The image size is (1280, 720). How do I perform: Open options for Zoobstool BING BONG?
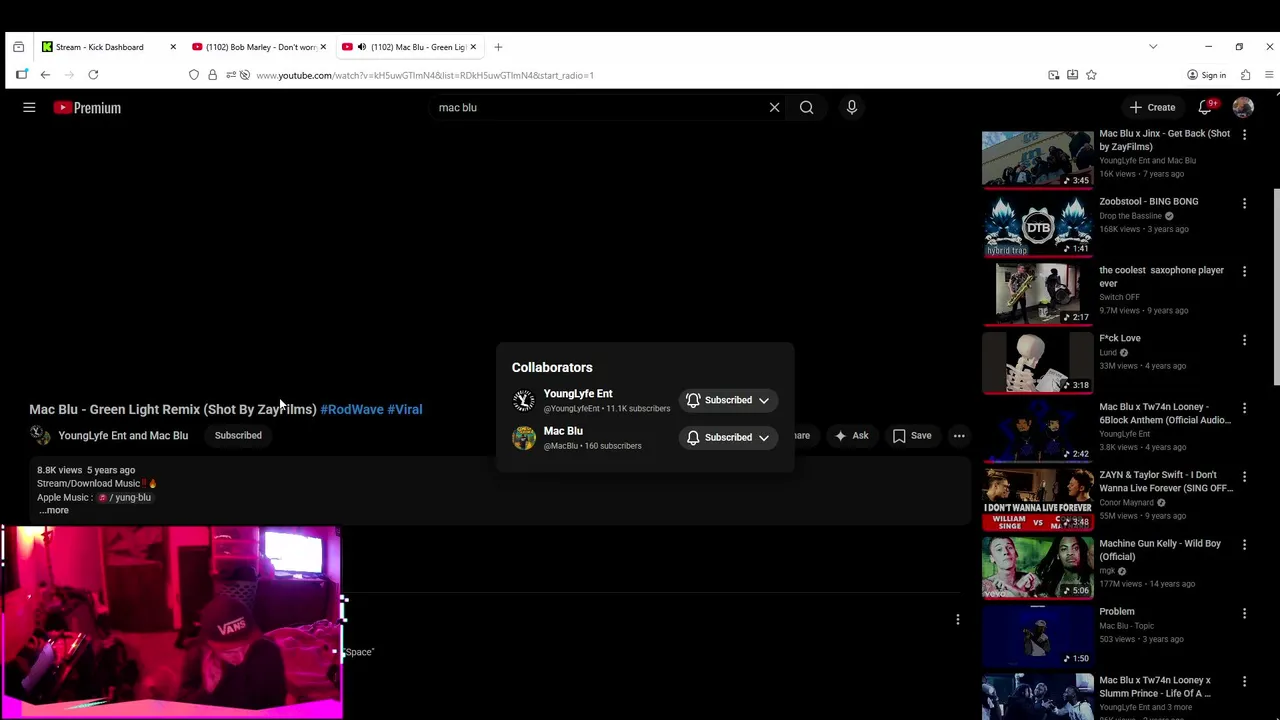[1244, 203]
